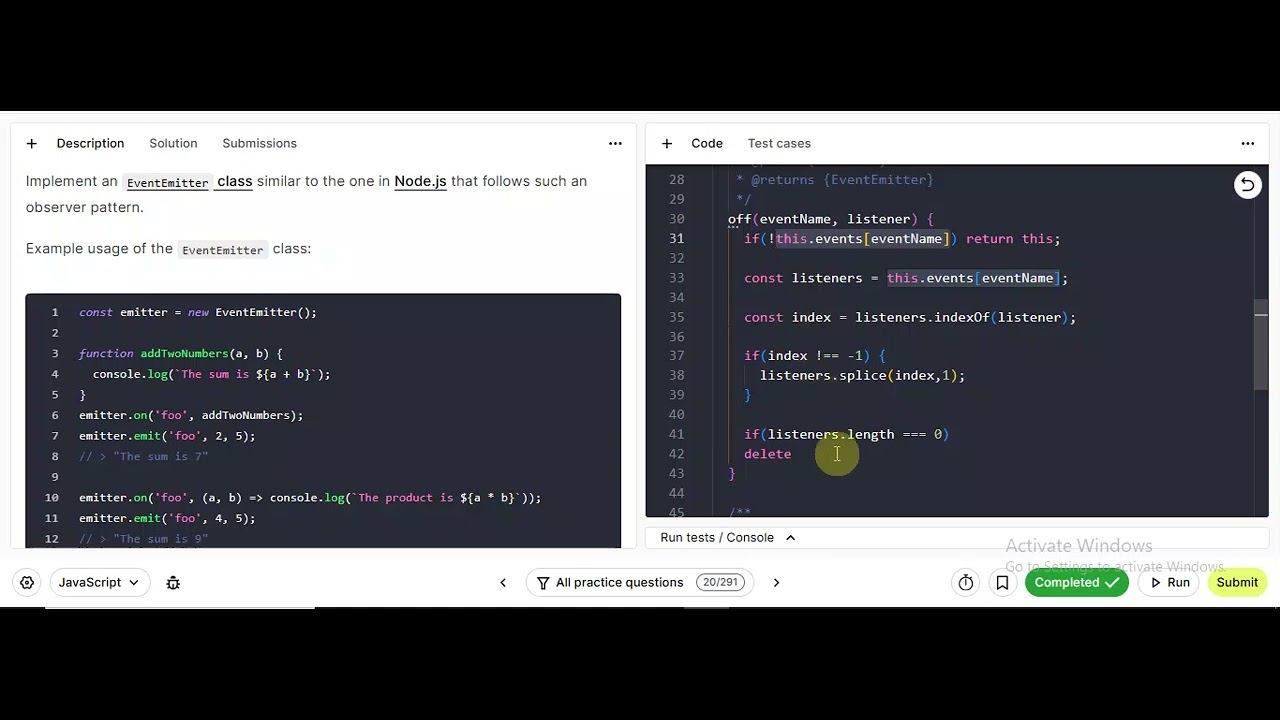Screen dimensions: 1280x720
Task: Add new tab in Code panel
Action: pos(667,144)
